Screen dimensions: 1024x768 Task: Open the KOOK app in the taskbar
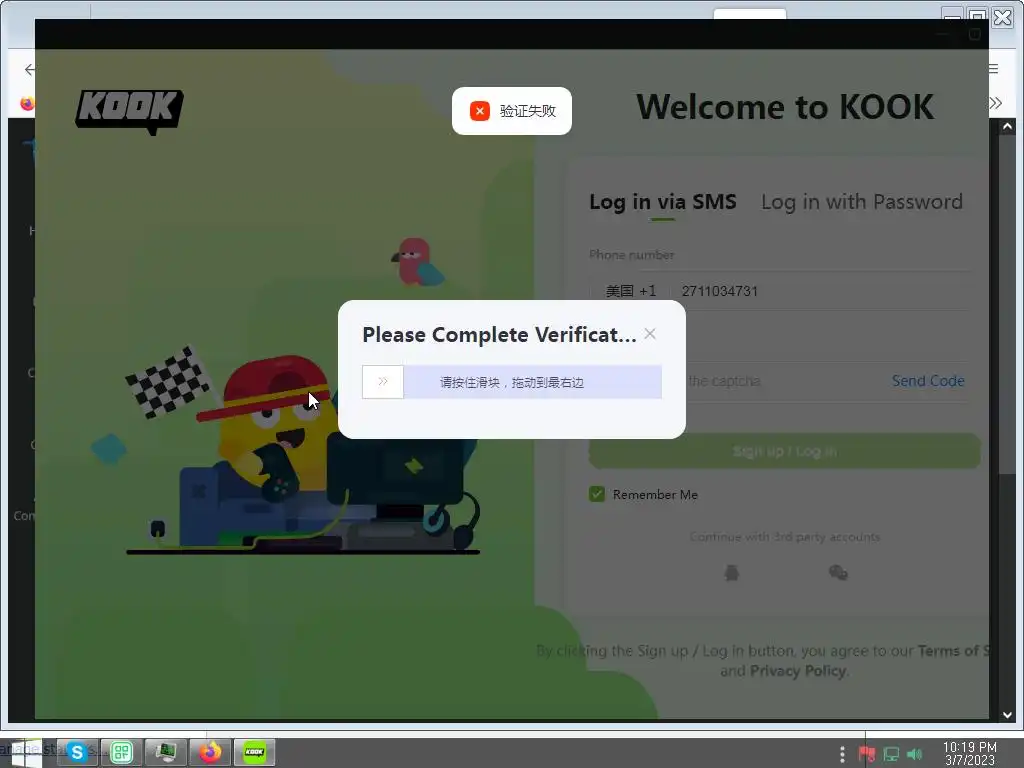(255, 752)
